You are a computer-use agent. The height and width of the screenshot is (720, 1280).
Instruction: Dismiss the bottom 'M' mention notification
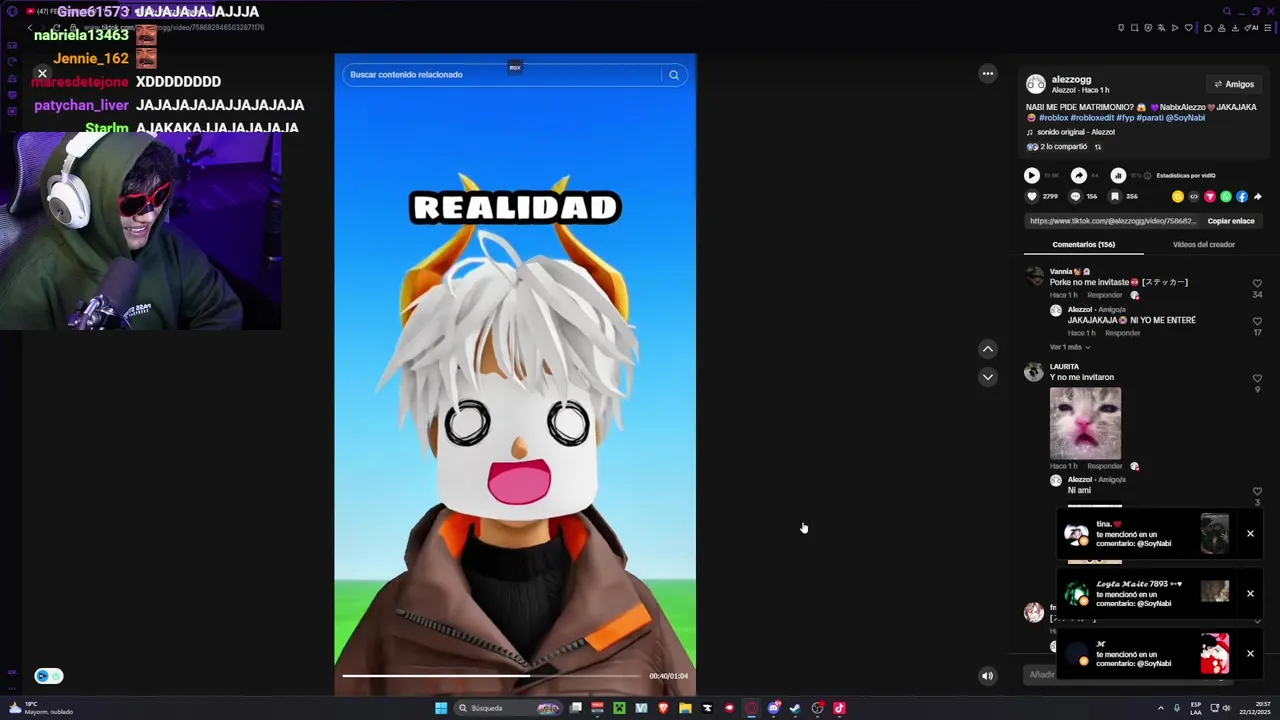(1250, 654)
